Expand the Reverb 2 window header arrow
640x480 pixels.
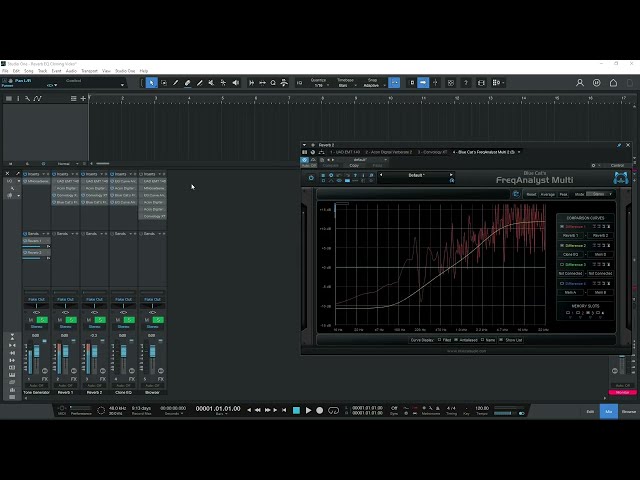tap(304, 145)
